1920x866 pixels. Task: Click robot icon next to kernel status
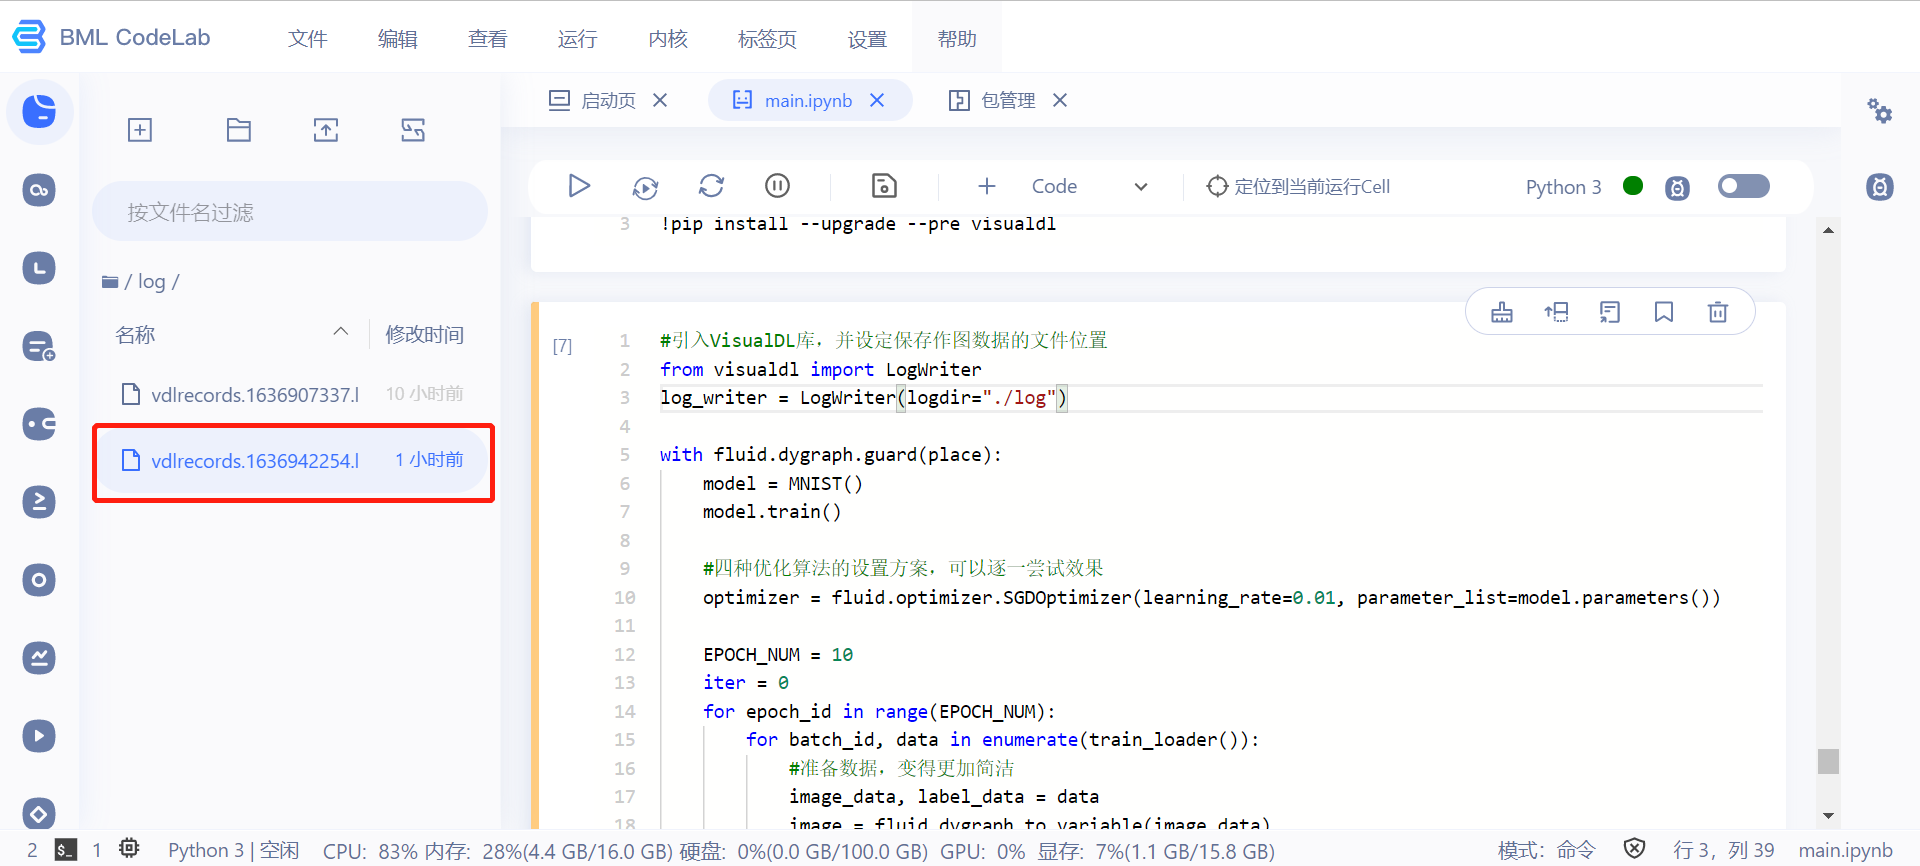(x=1677, y=188)
